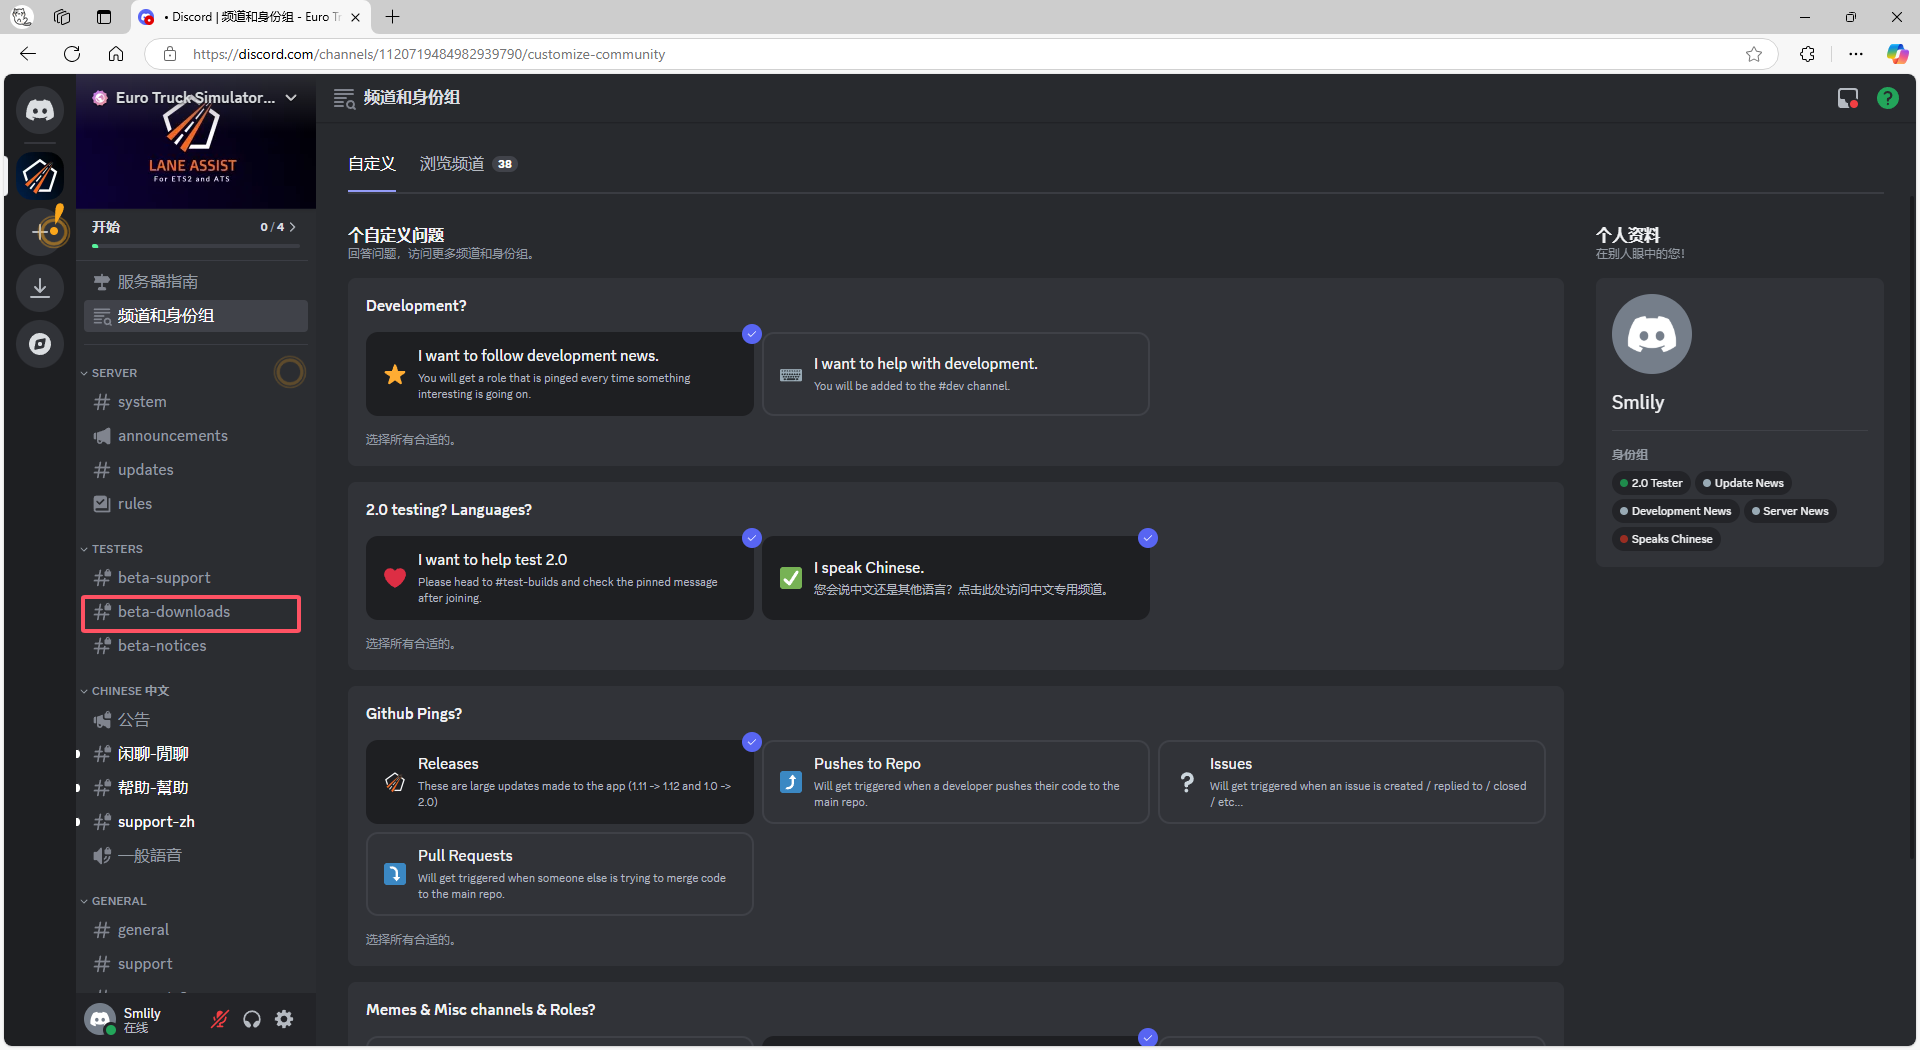1920x1050 pixels.
Task: Toggle deafen headphones icon
Action: pyautogui.click(x=252, y=1019)
